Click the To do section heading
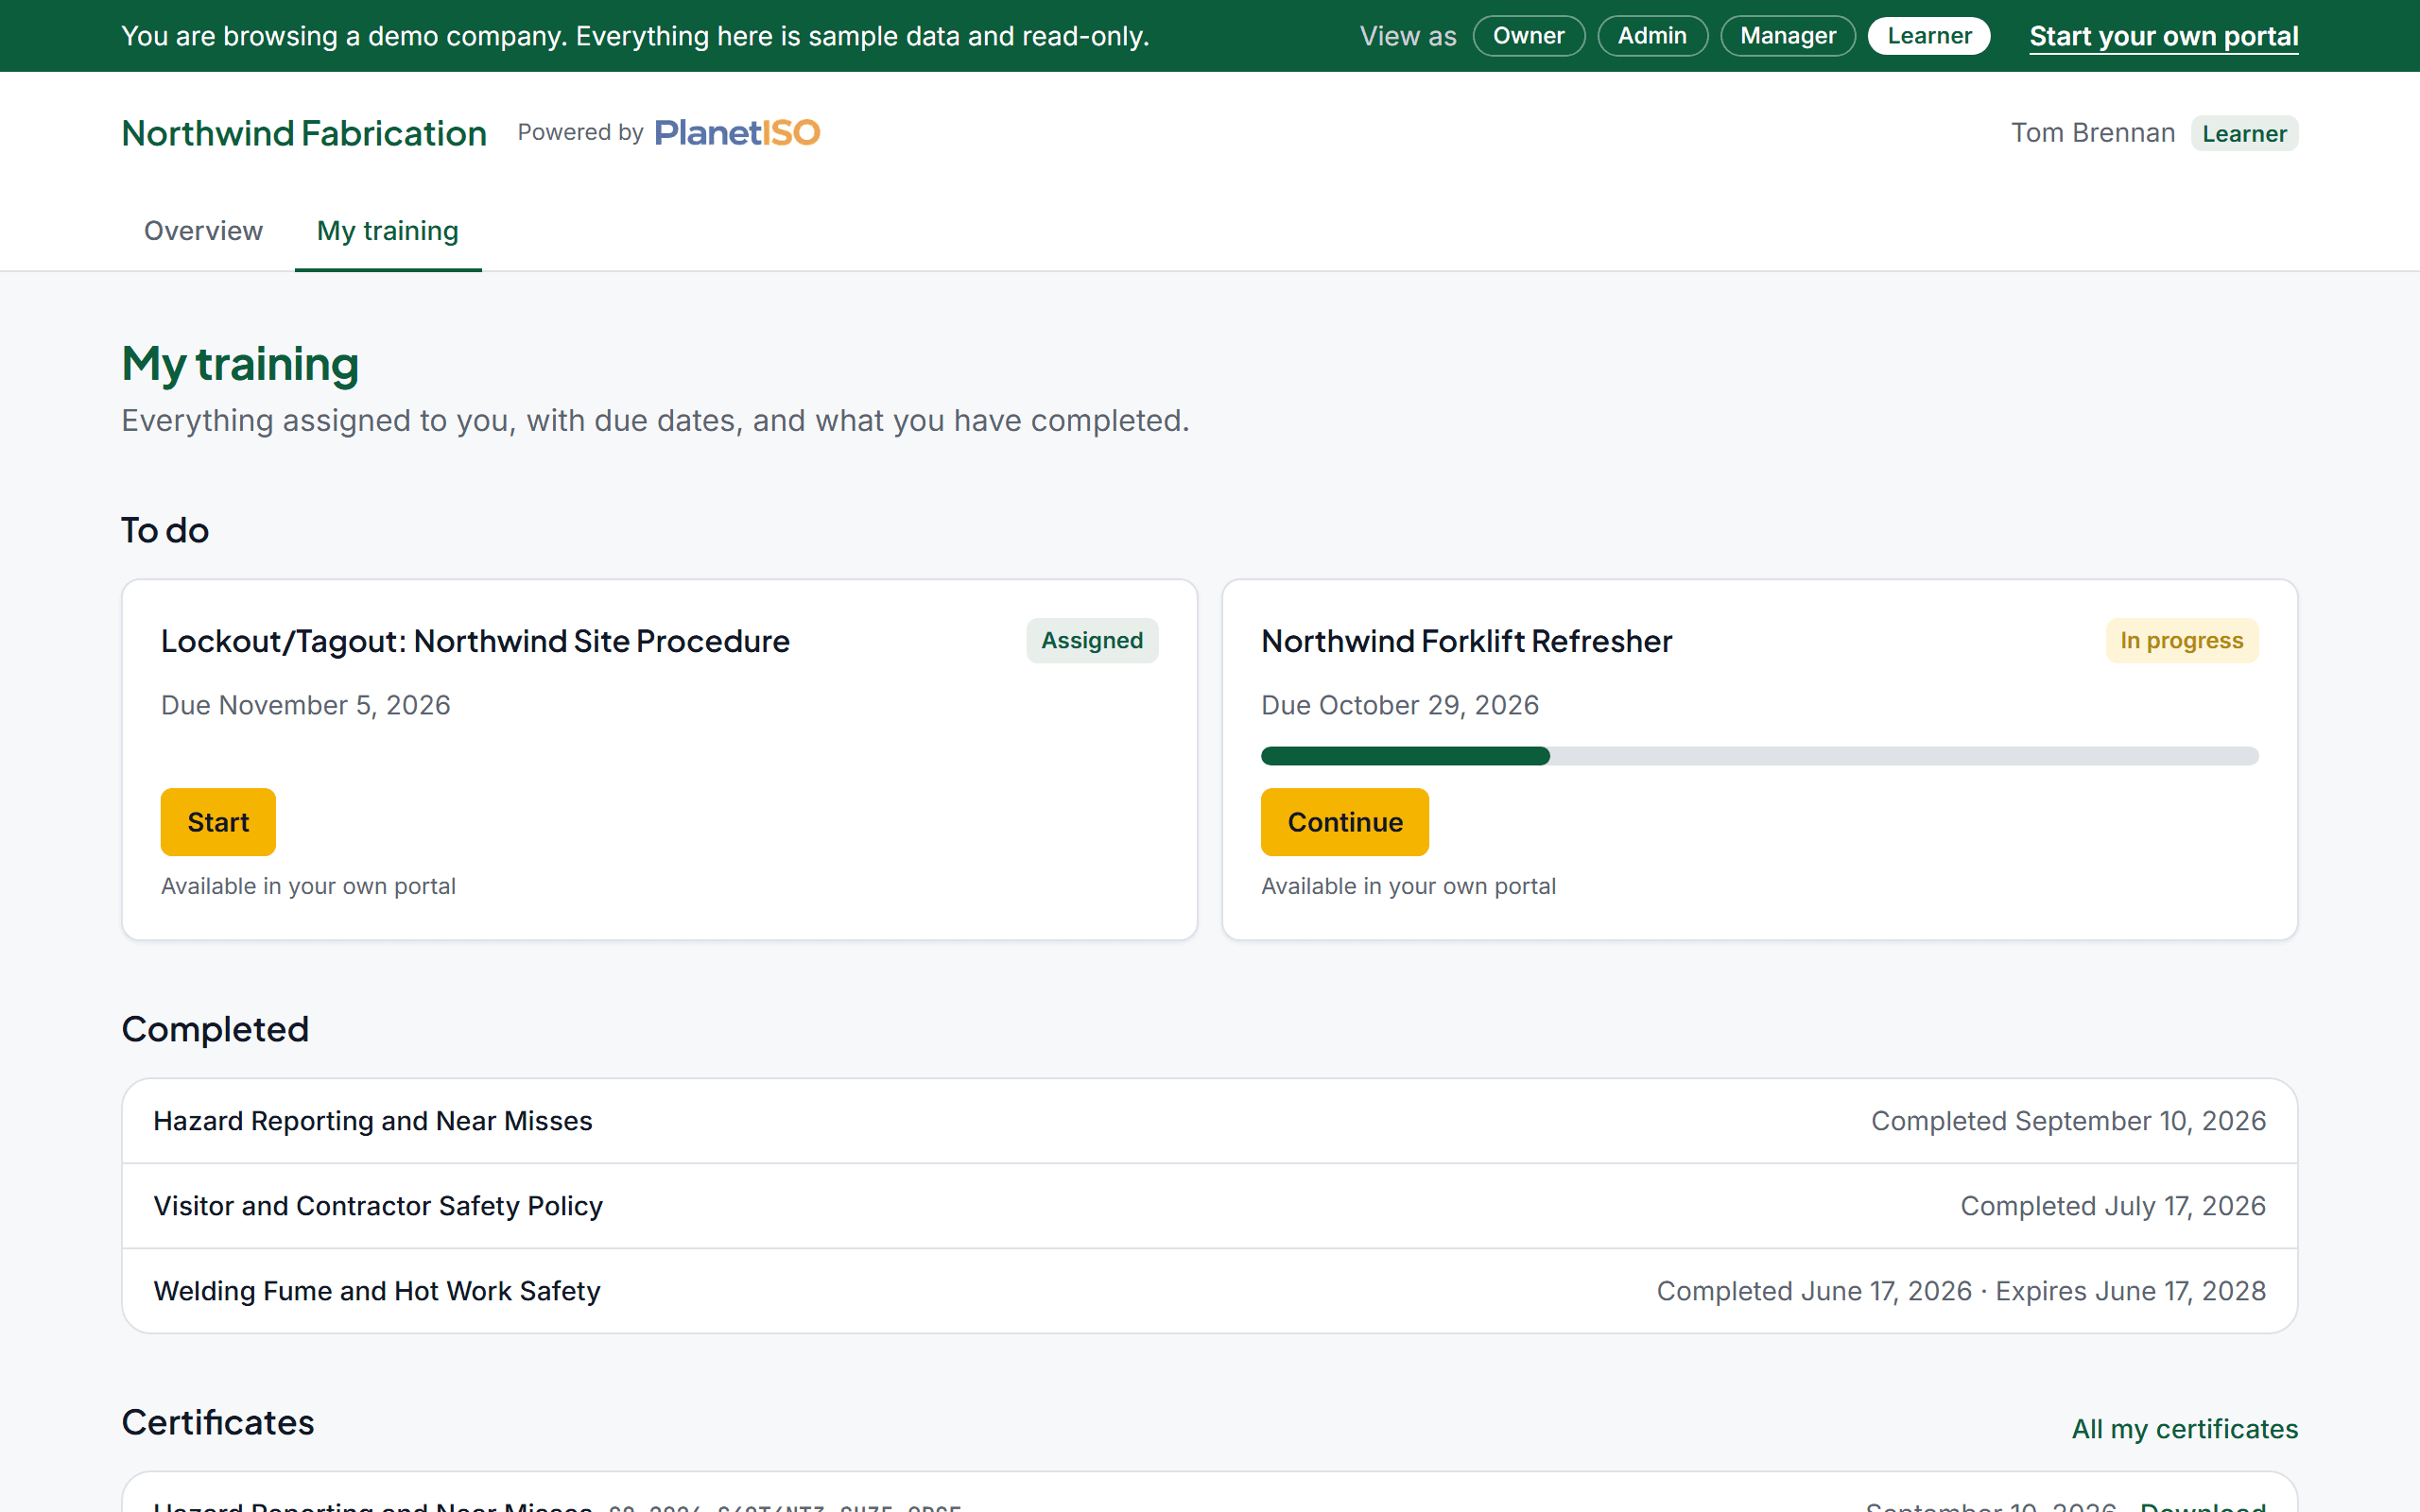This screenshot has width=2420, height=1512. pyautogui.click(x=165, y=530)
